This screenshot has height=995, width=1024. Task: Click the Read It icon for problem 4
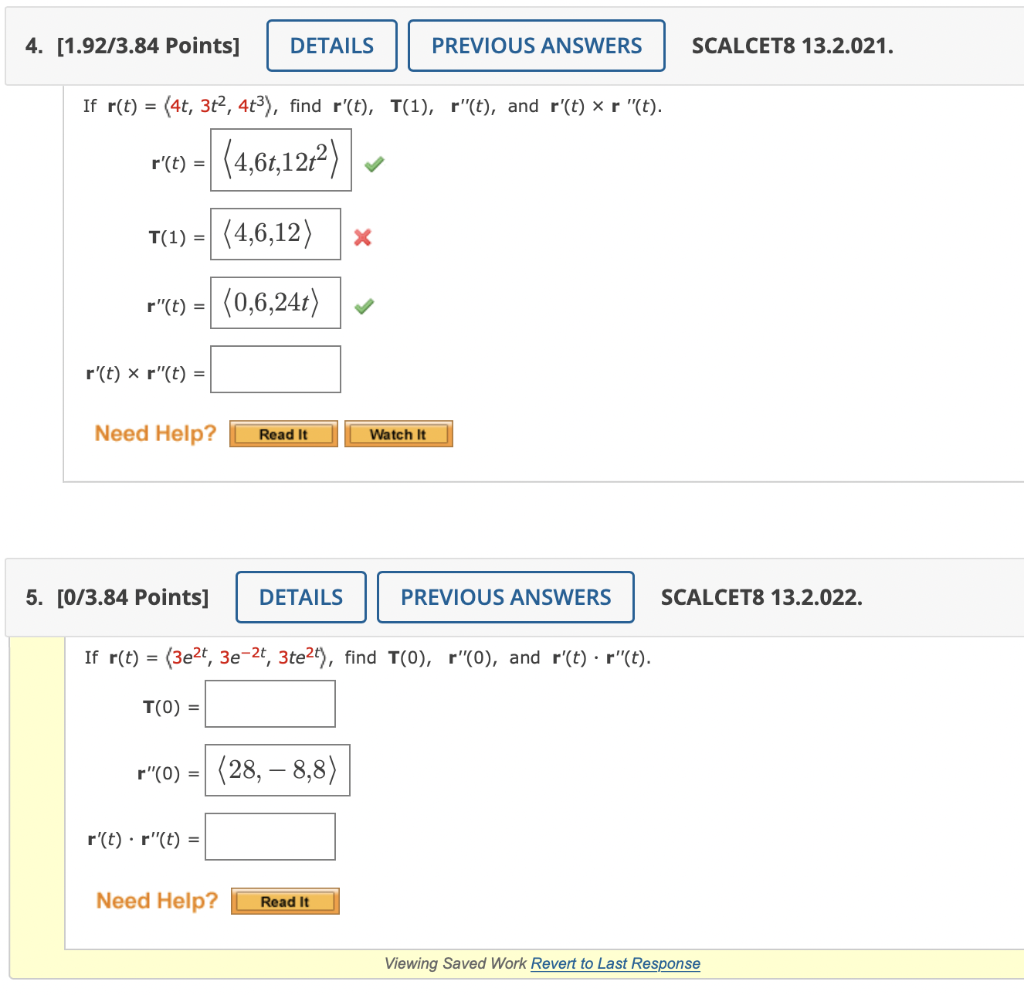tap(283, 433)
